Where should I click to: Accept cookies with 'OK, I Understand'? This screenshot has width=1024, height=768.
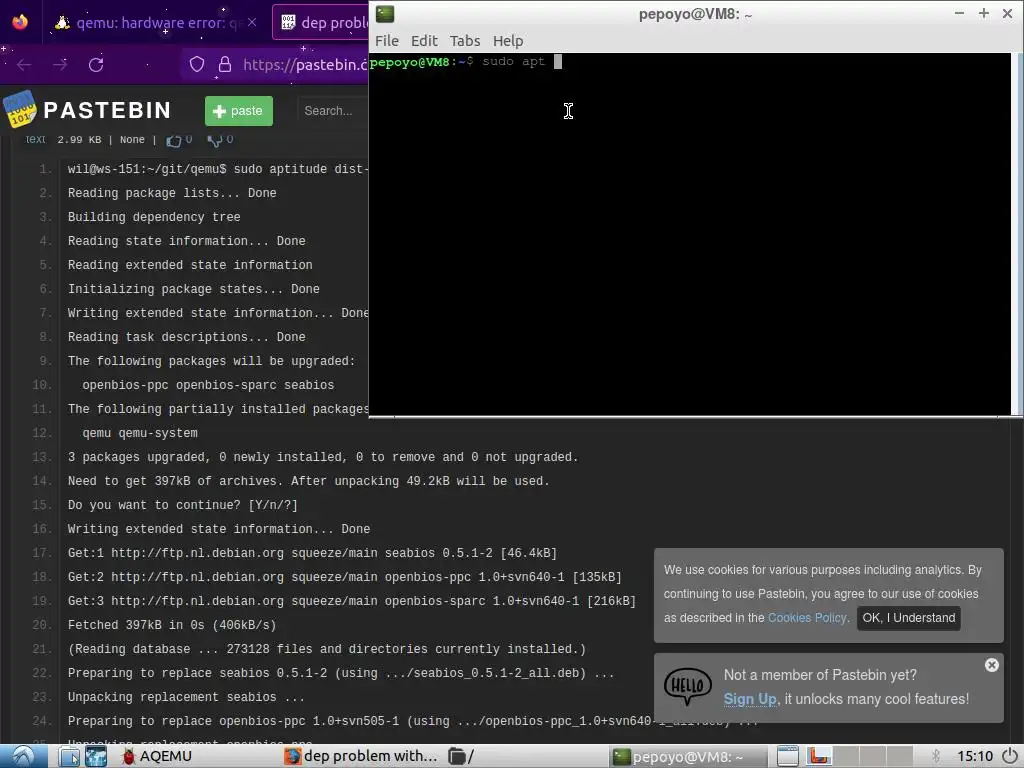click(908, 618)
